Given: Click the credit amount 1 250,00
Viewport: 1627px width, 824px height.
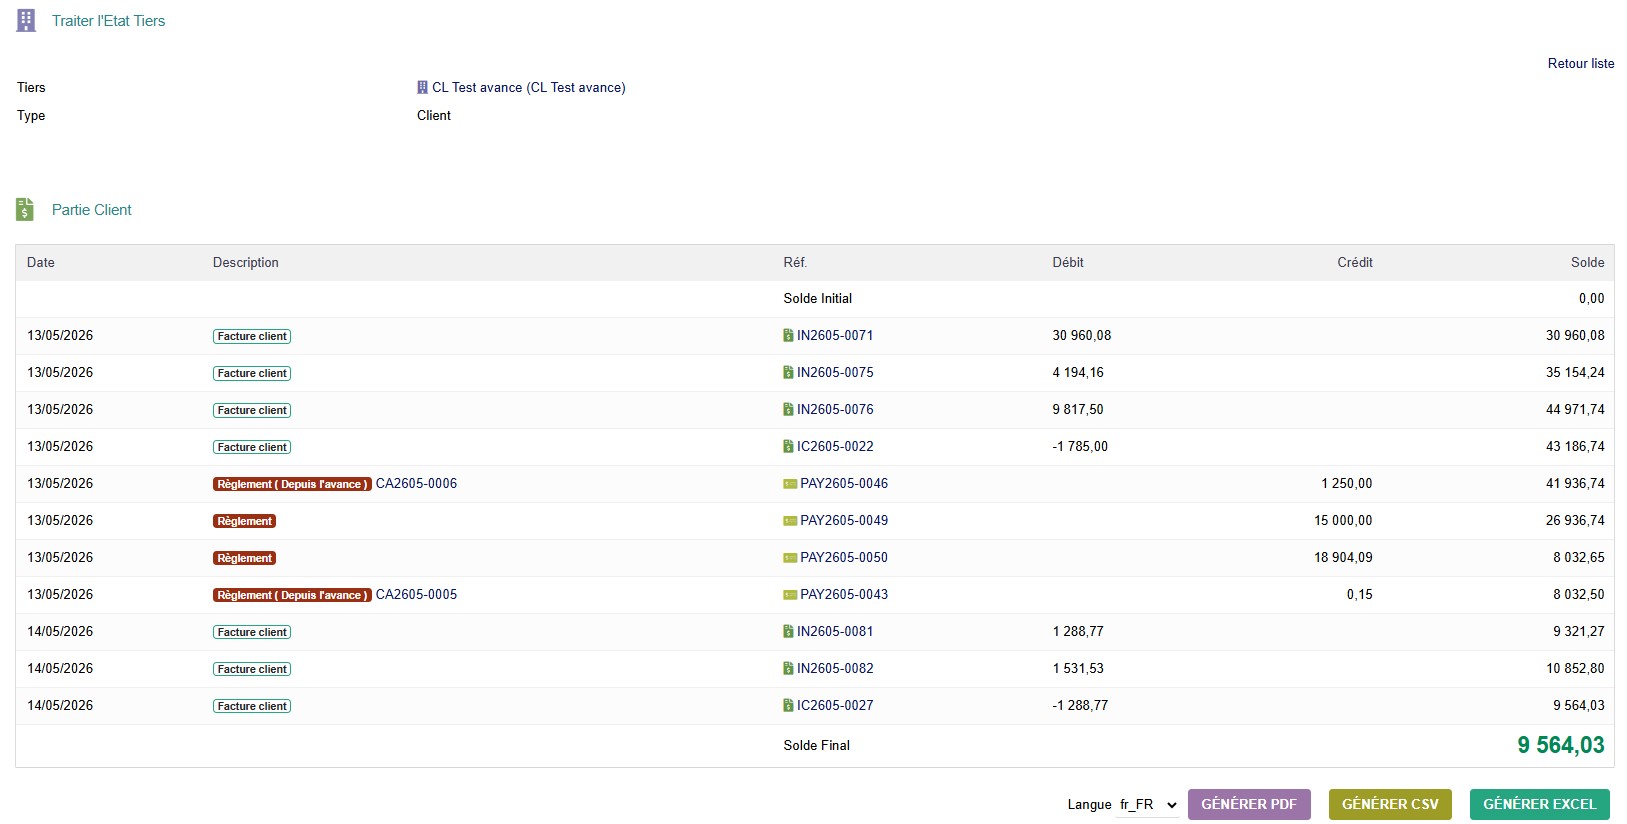Looking at the screenshot, I should click(x=1347, y=483).
